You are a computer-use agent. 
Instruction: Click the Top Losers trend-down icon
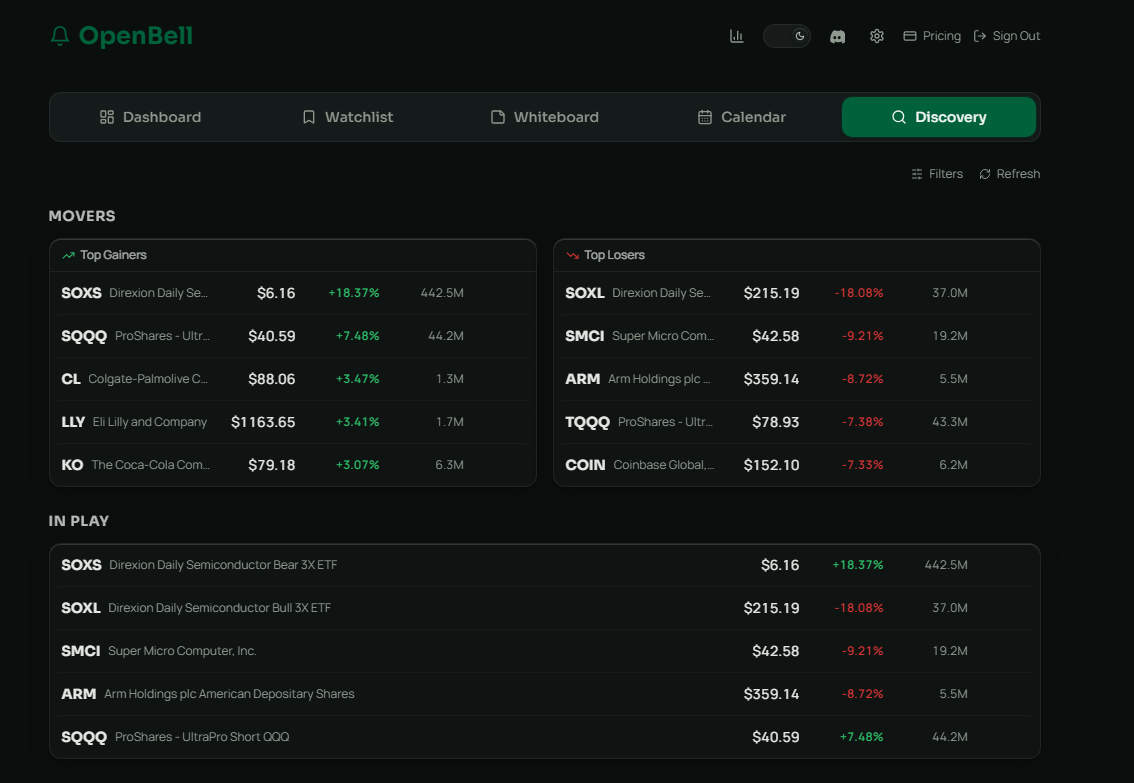(x=573, y=255)
